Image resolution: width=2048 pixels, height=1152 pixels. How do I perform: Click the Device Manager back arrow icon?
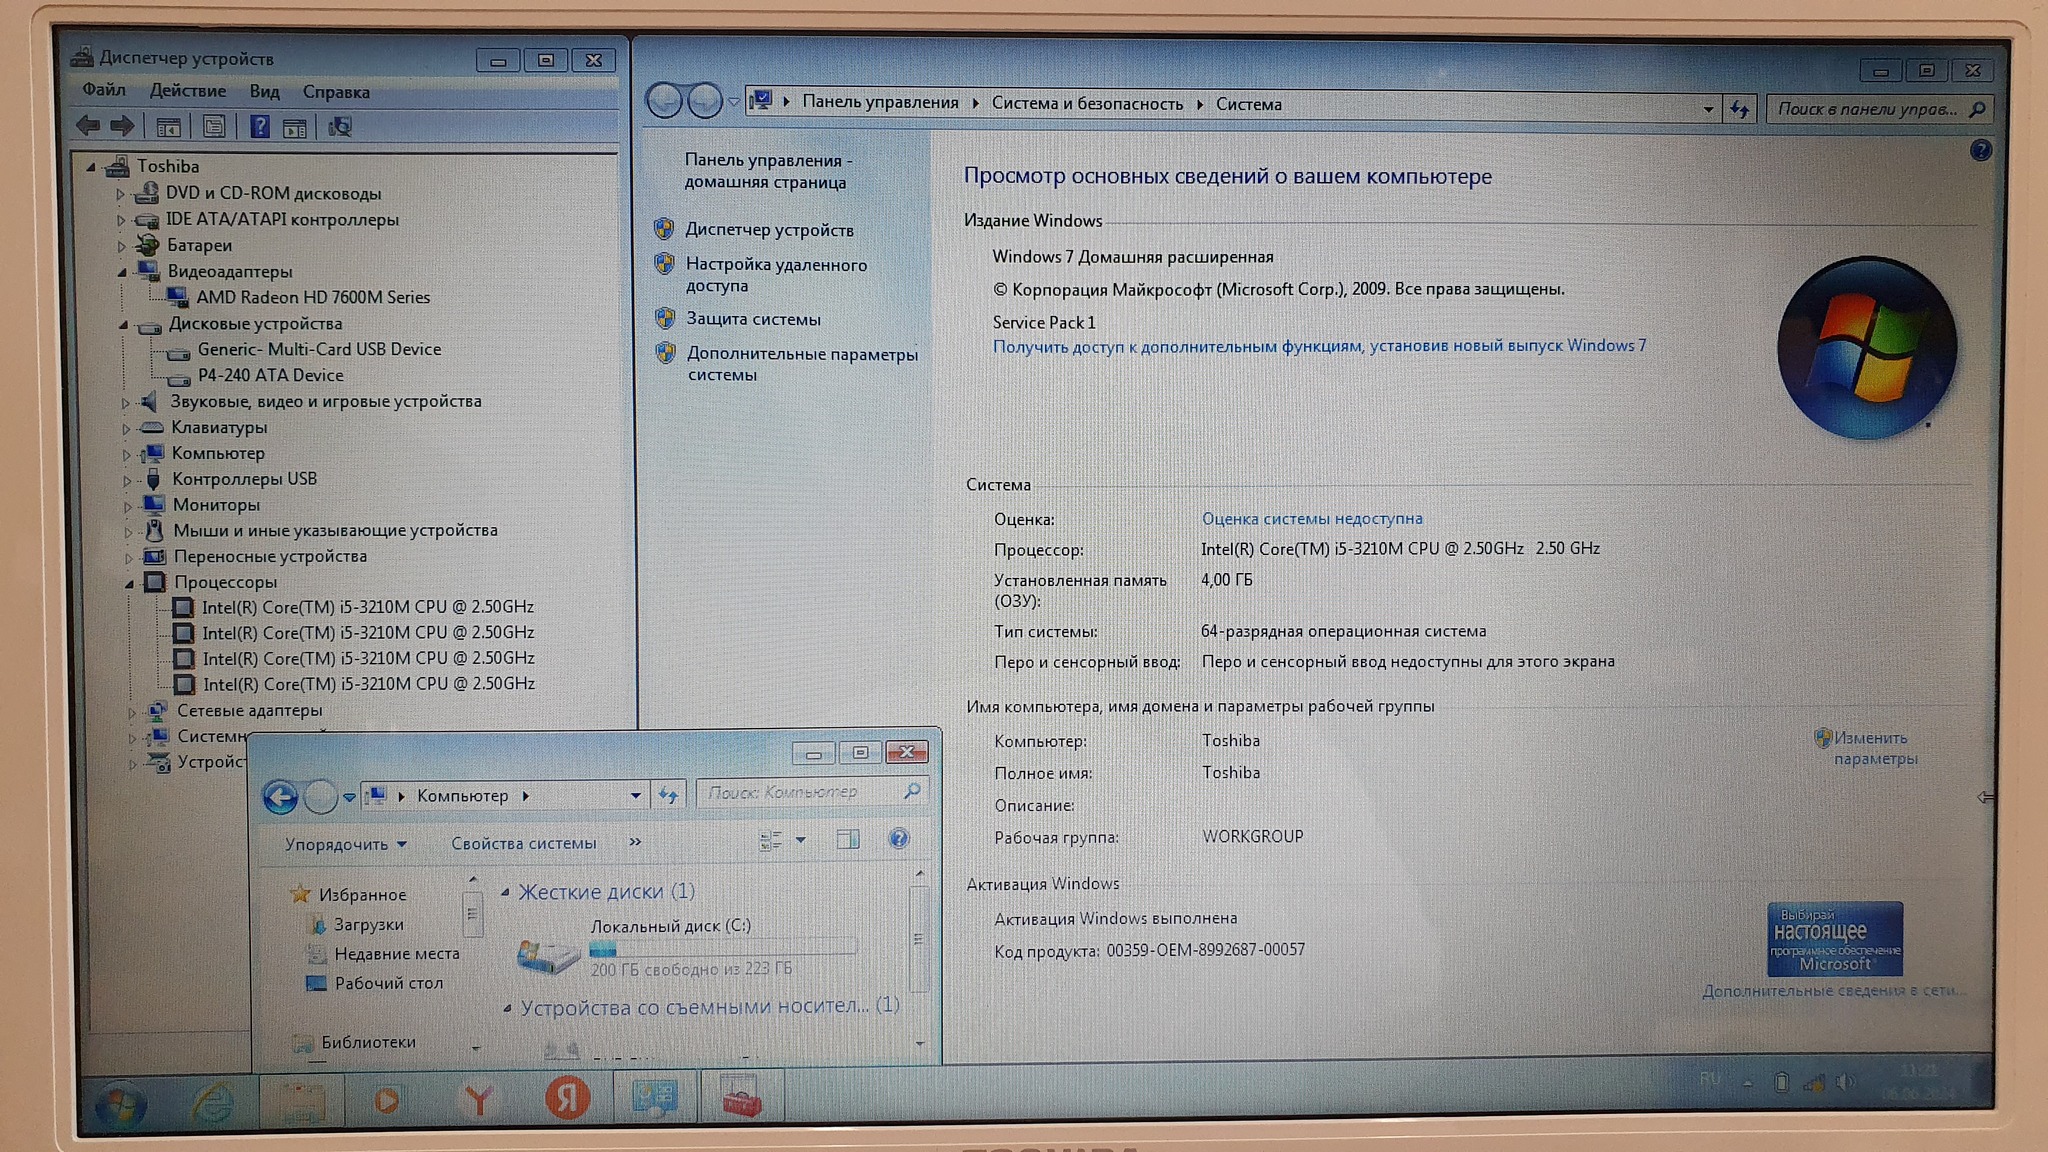point(88,126)
